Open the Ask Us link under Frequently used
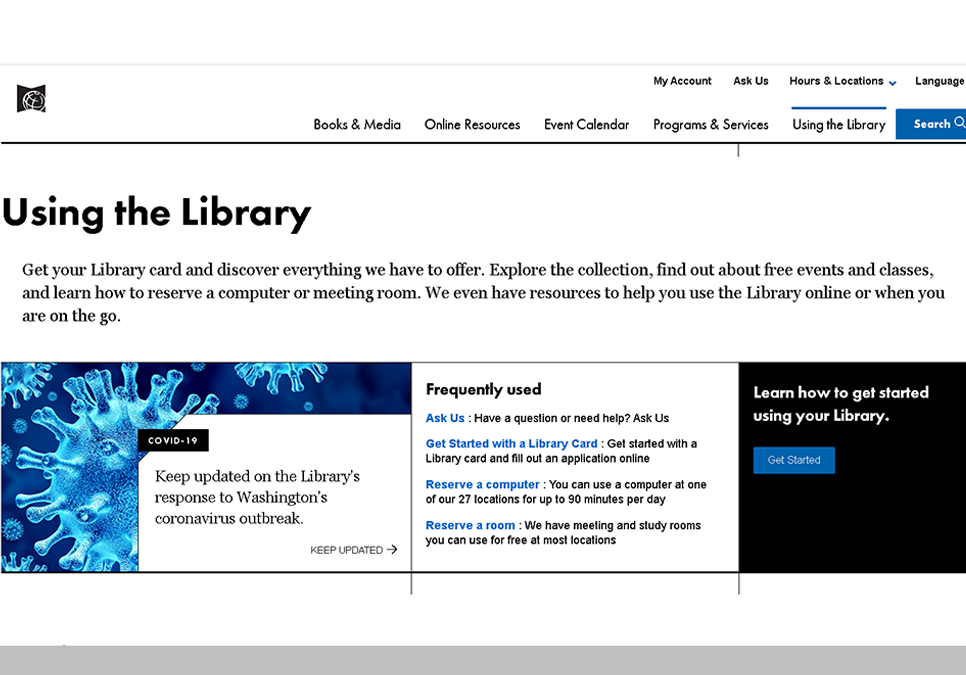This screenshot has width=966, height=675. coord(444,418)
